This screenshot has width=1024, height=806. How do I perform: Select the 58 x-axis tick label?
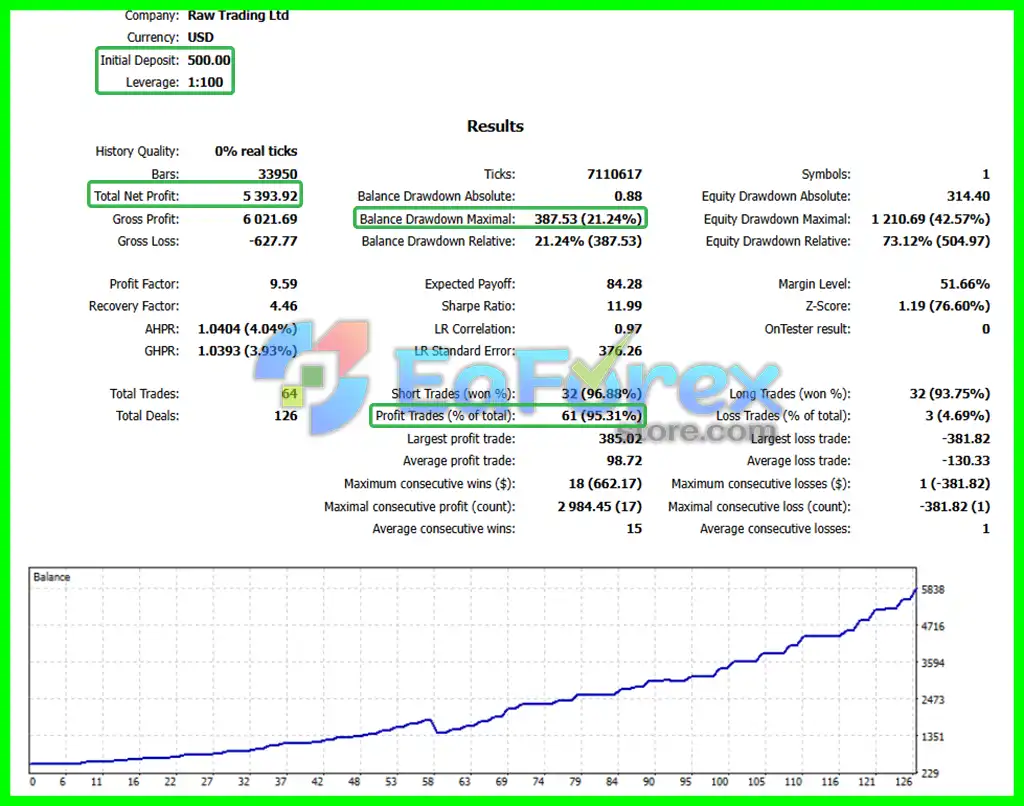coord(428,782)
